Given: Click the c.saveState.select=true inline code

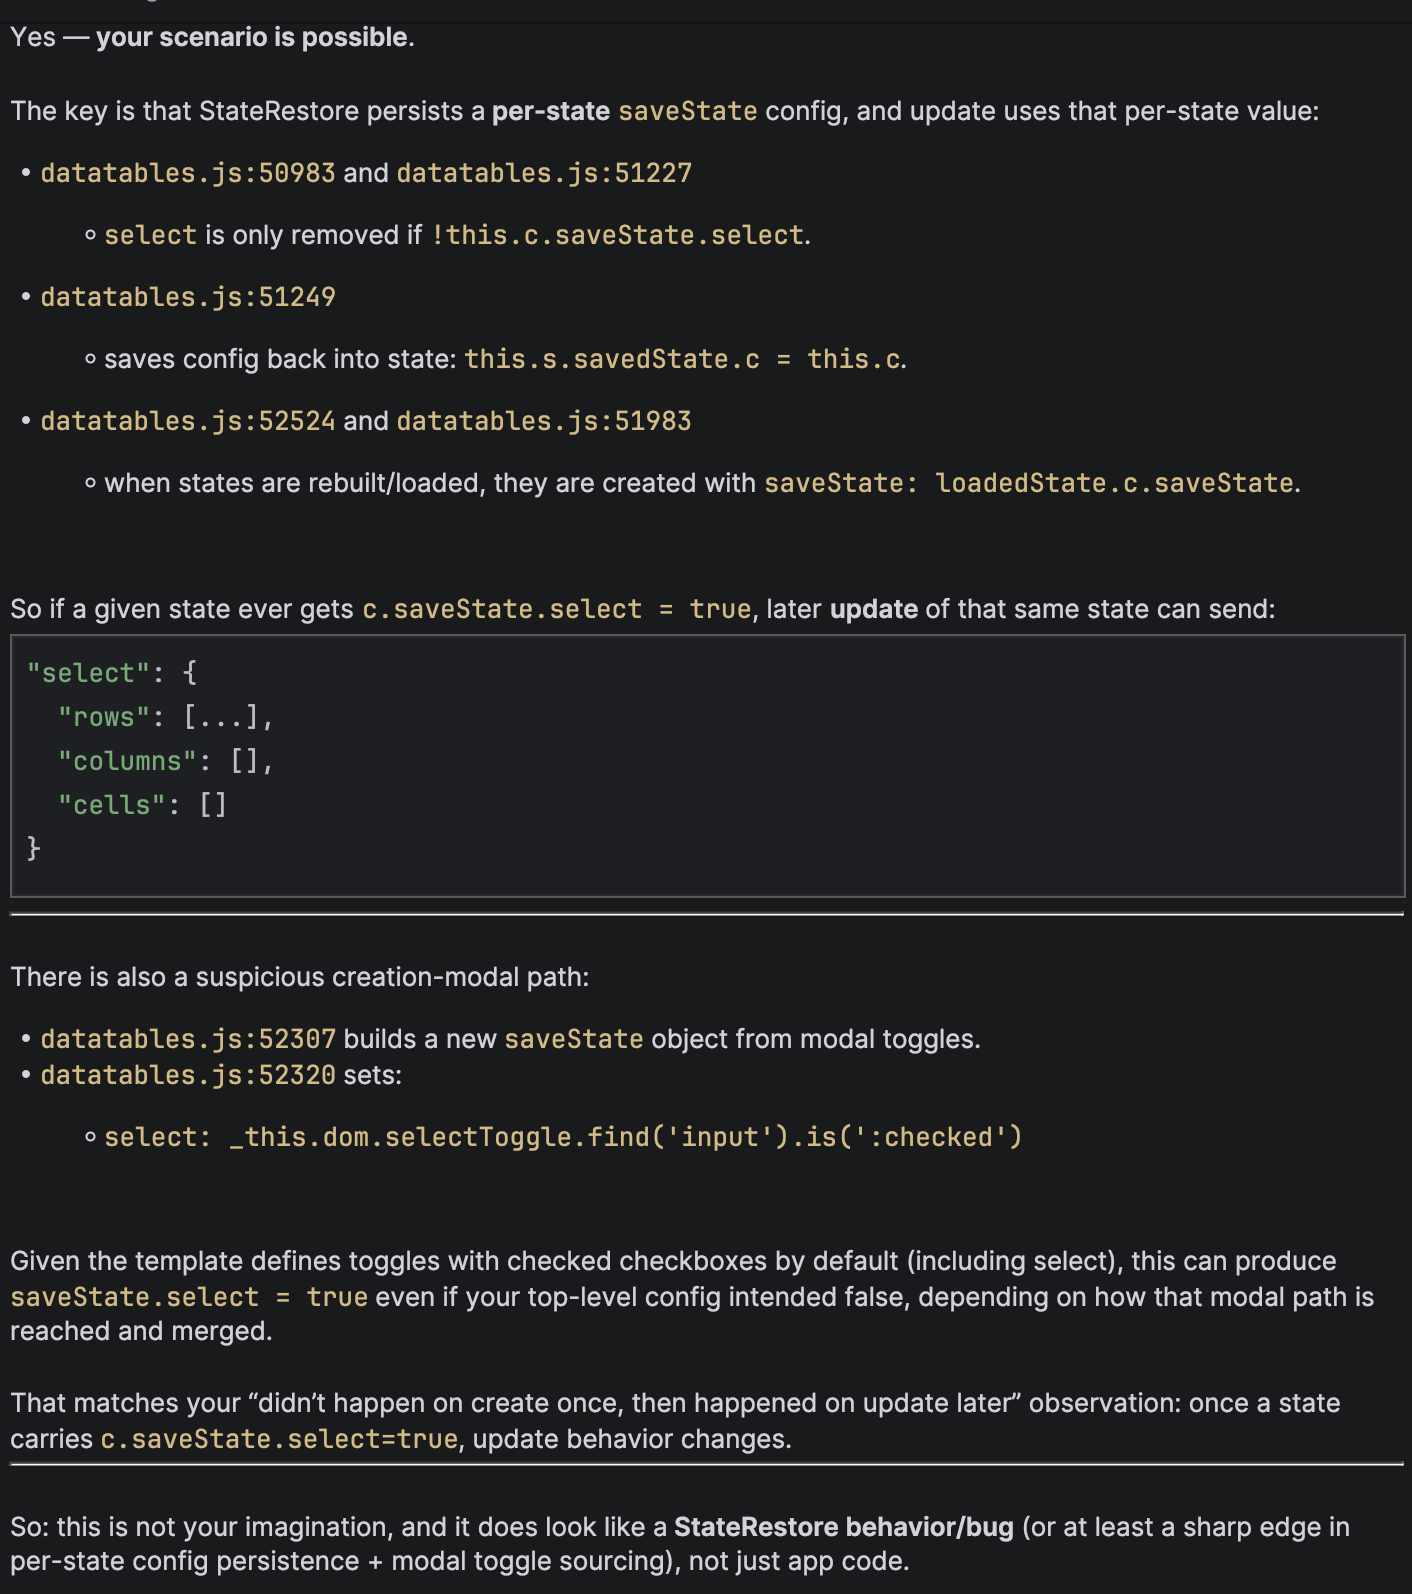Looking at the screenshot, I should pos(279,1439).
